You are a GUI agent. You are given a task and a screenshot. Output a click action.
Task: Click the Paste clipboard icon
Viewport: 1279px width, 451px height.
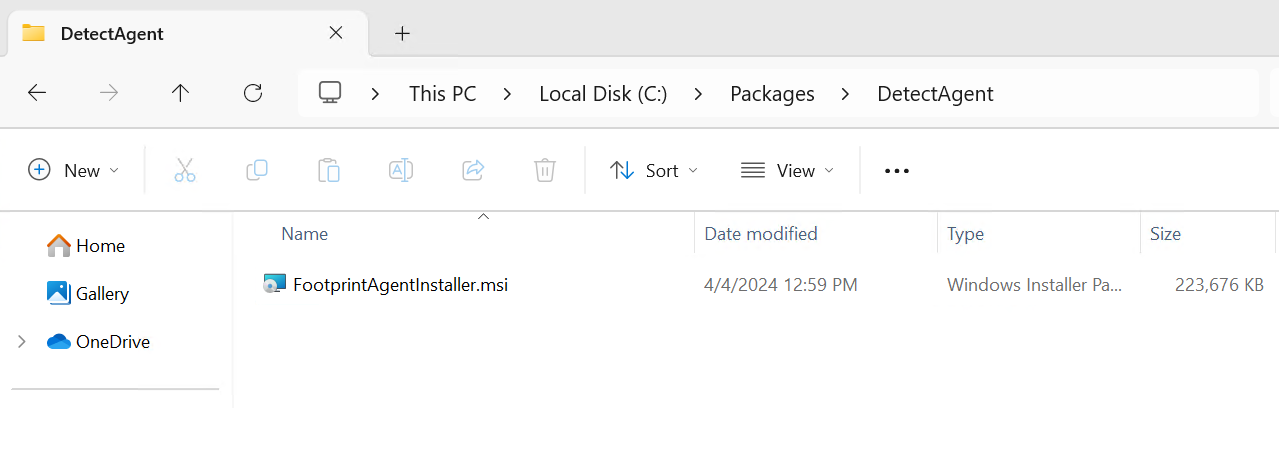click(329, 170)
